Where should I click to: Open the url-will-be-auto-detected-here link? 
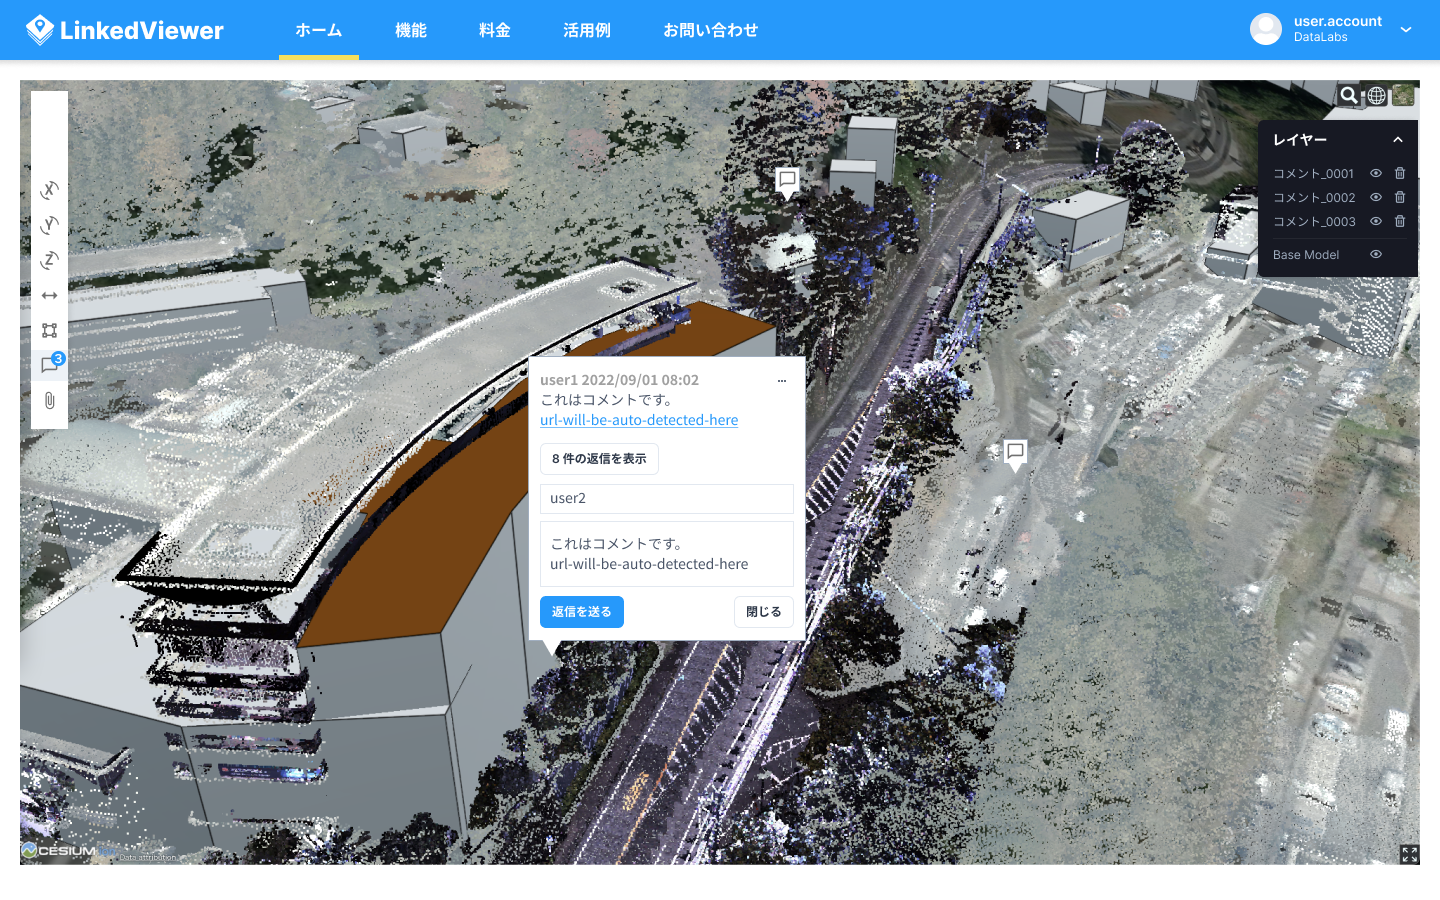pos(639,420)
